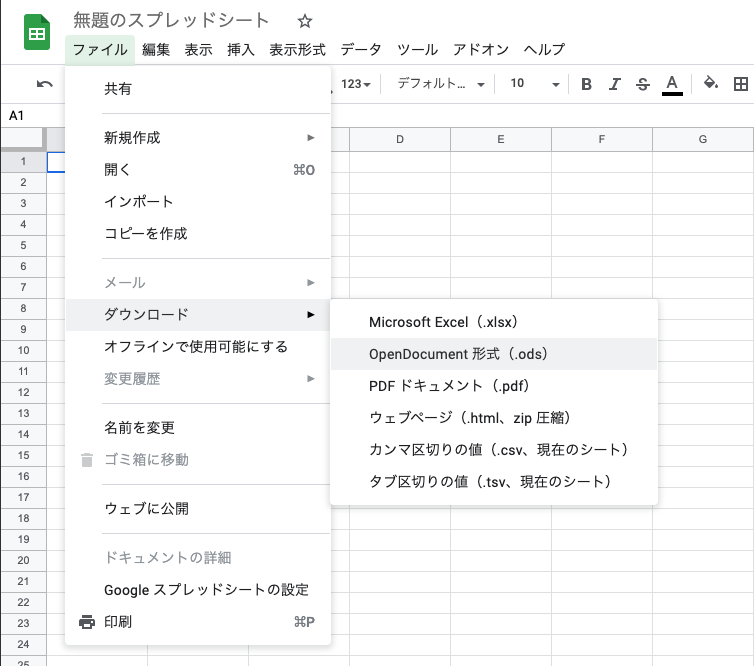The width and height of the screenshot is (754, 666).
Task: Select row 1 header
Action: pos(23,162)
